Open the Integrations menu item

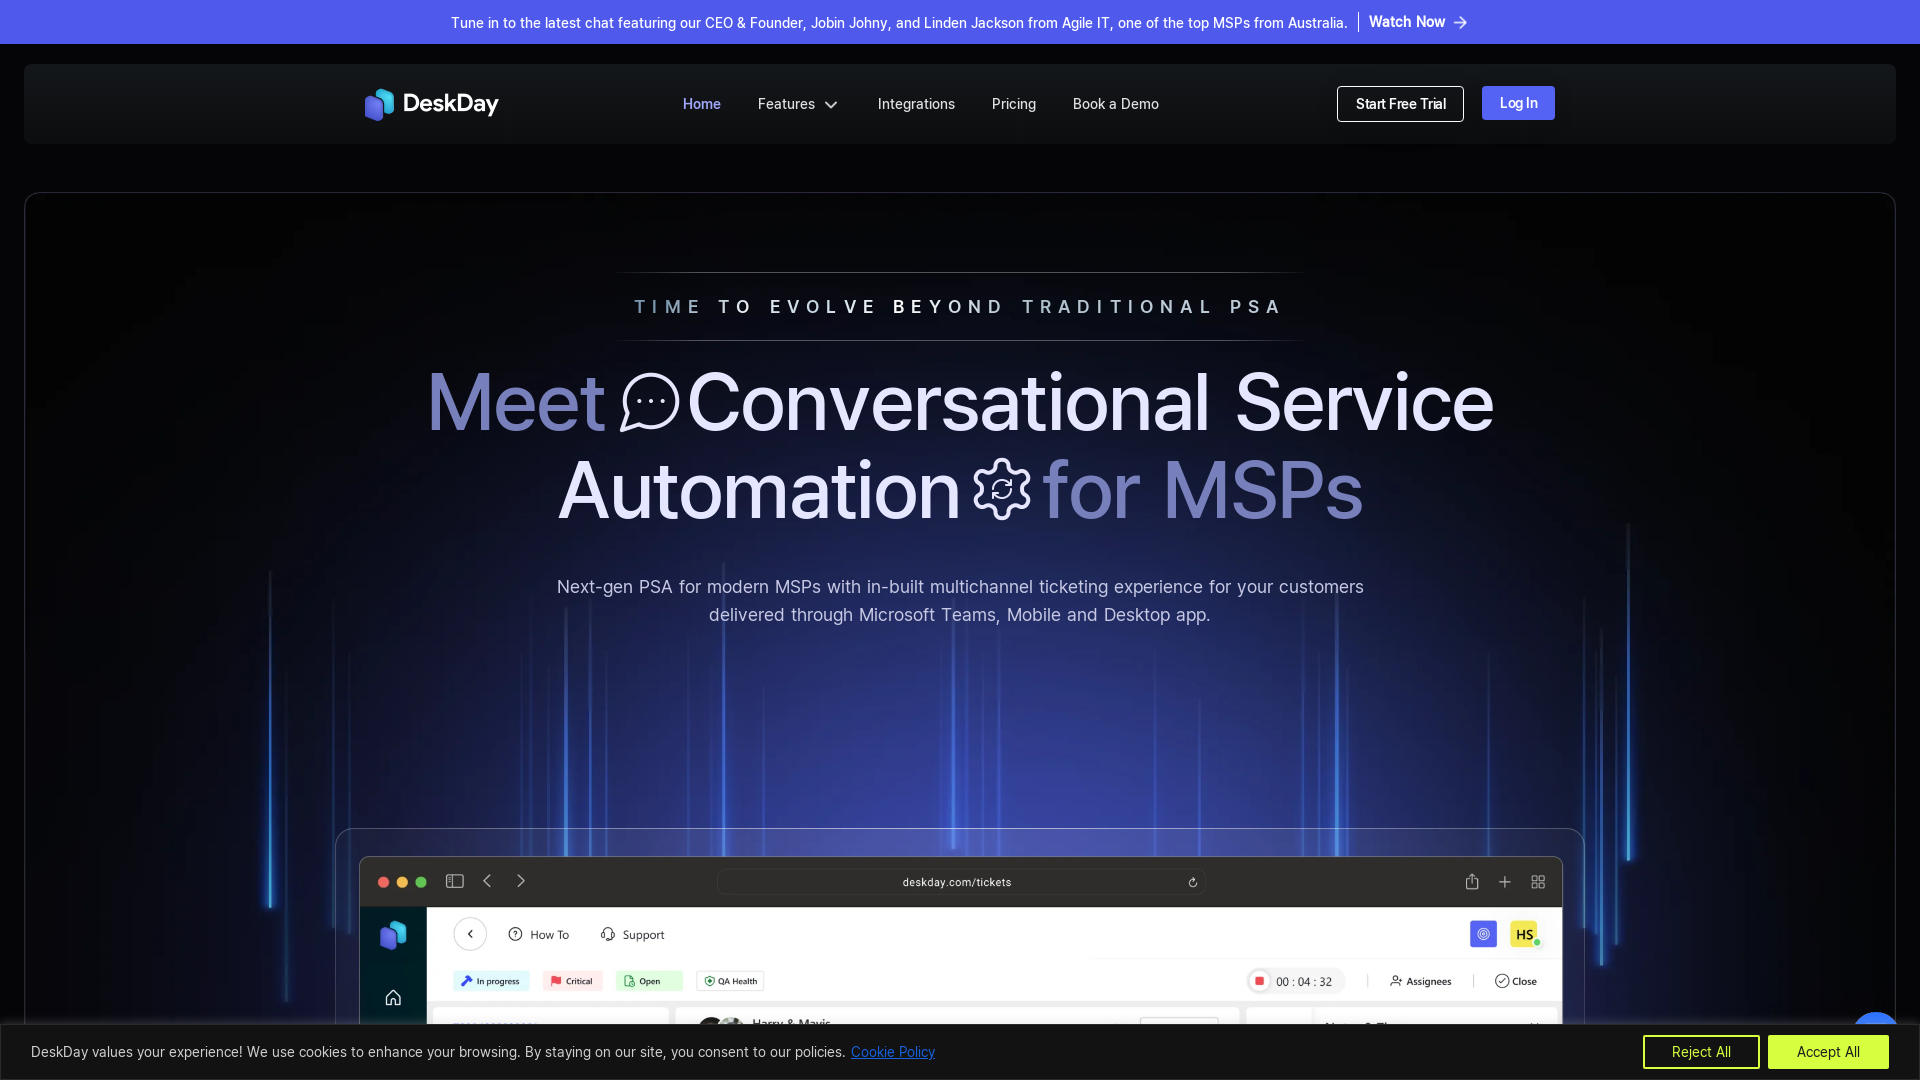pos(916,104)
